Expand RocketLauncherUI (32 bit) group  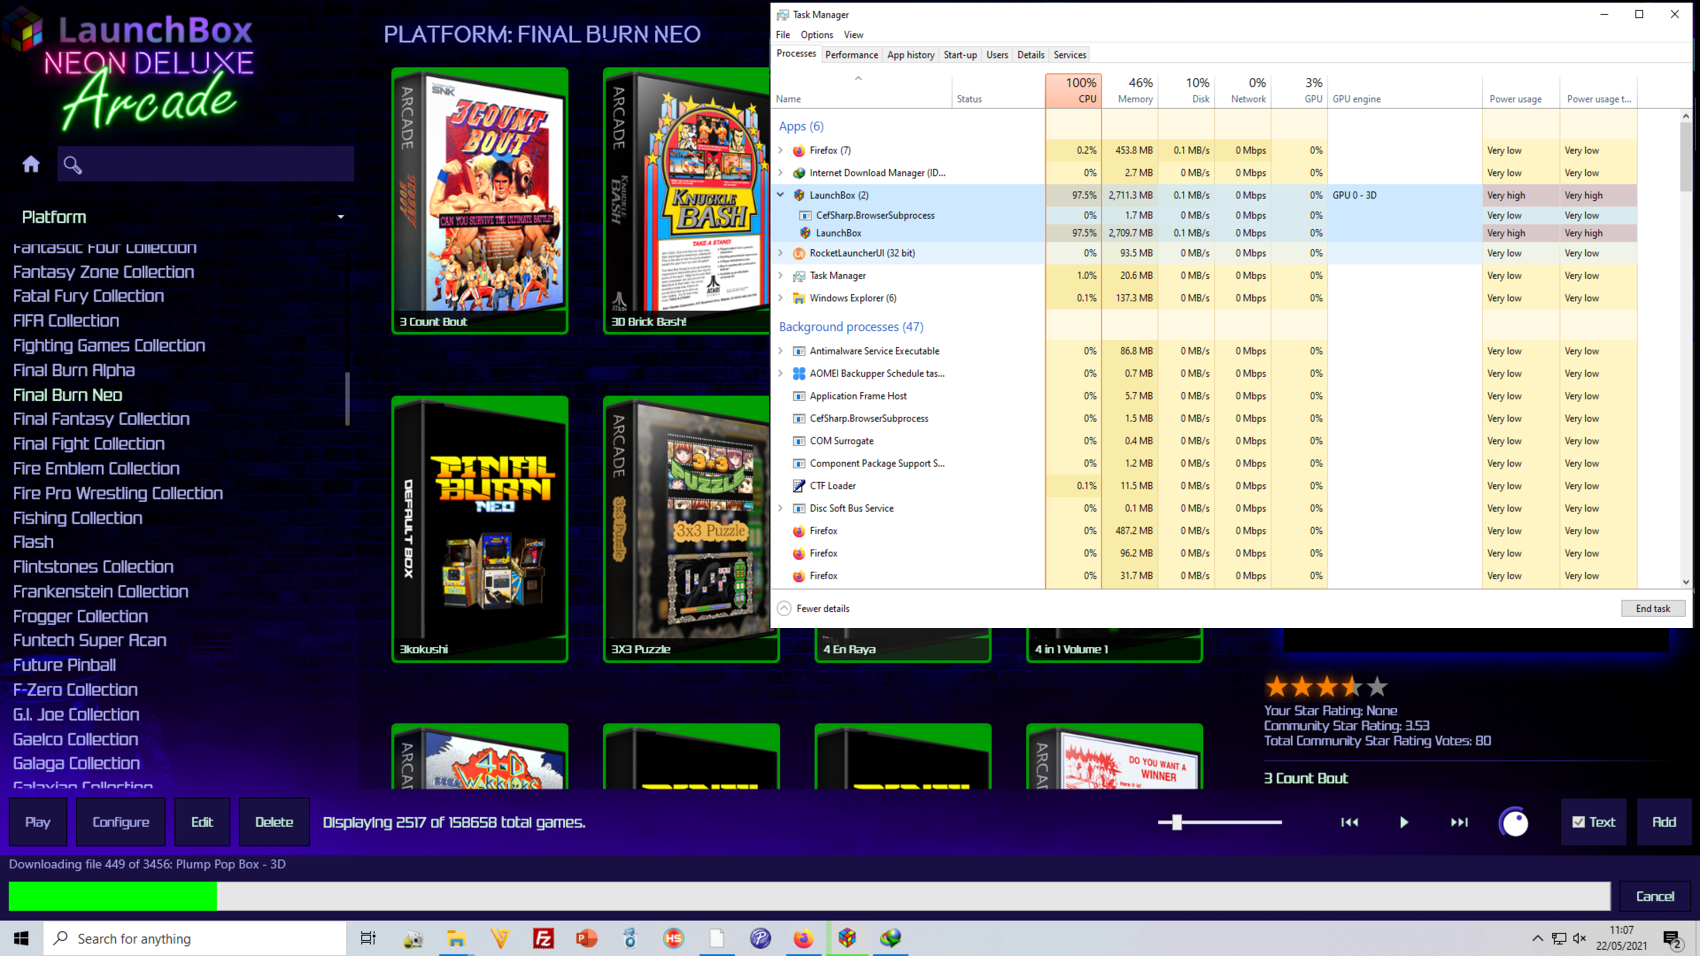point(781,253)
